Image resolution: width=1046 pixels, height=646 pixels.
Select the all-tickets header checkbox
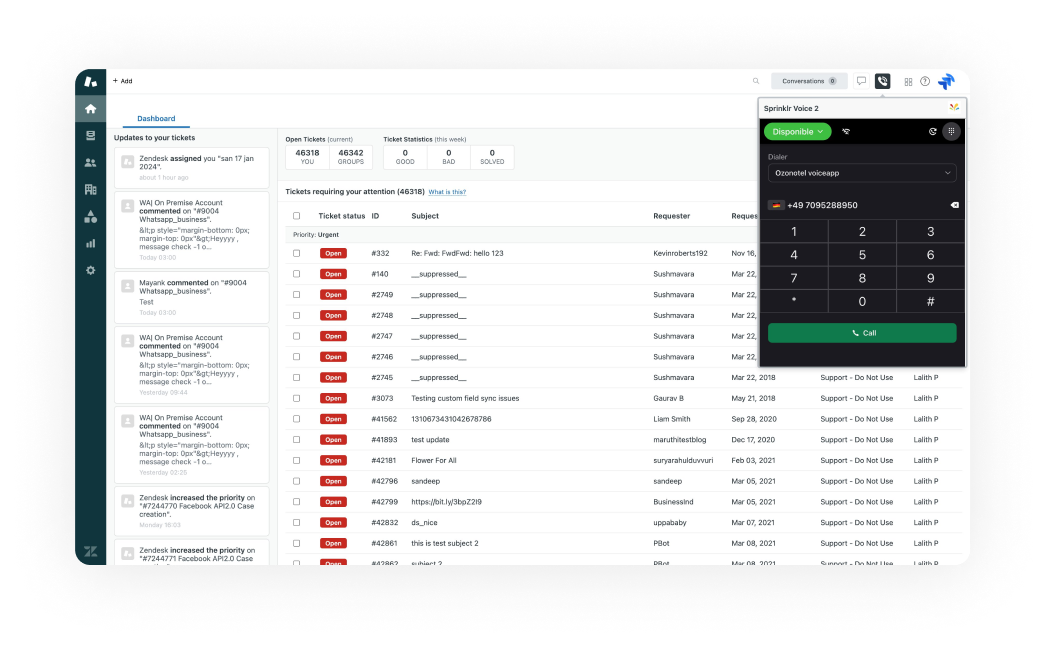click(x=296, y=216)
